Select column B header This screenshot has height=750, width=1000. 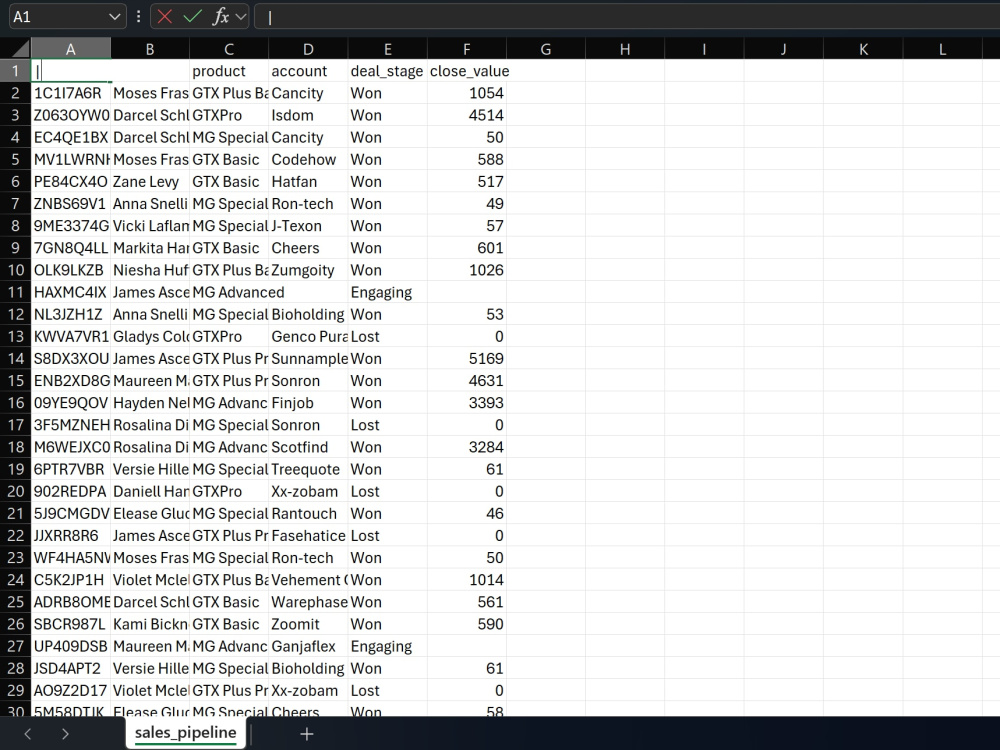(150, 49)
